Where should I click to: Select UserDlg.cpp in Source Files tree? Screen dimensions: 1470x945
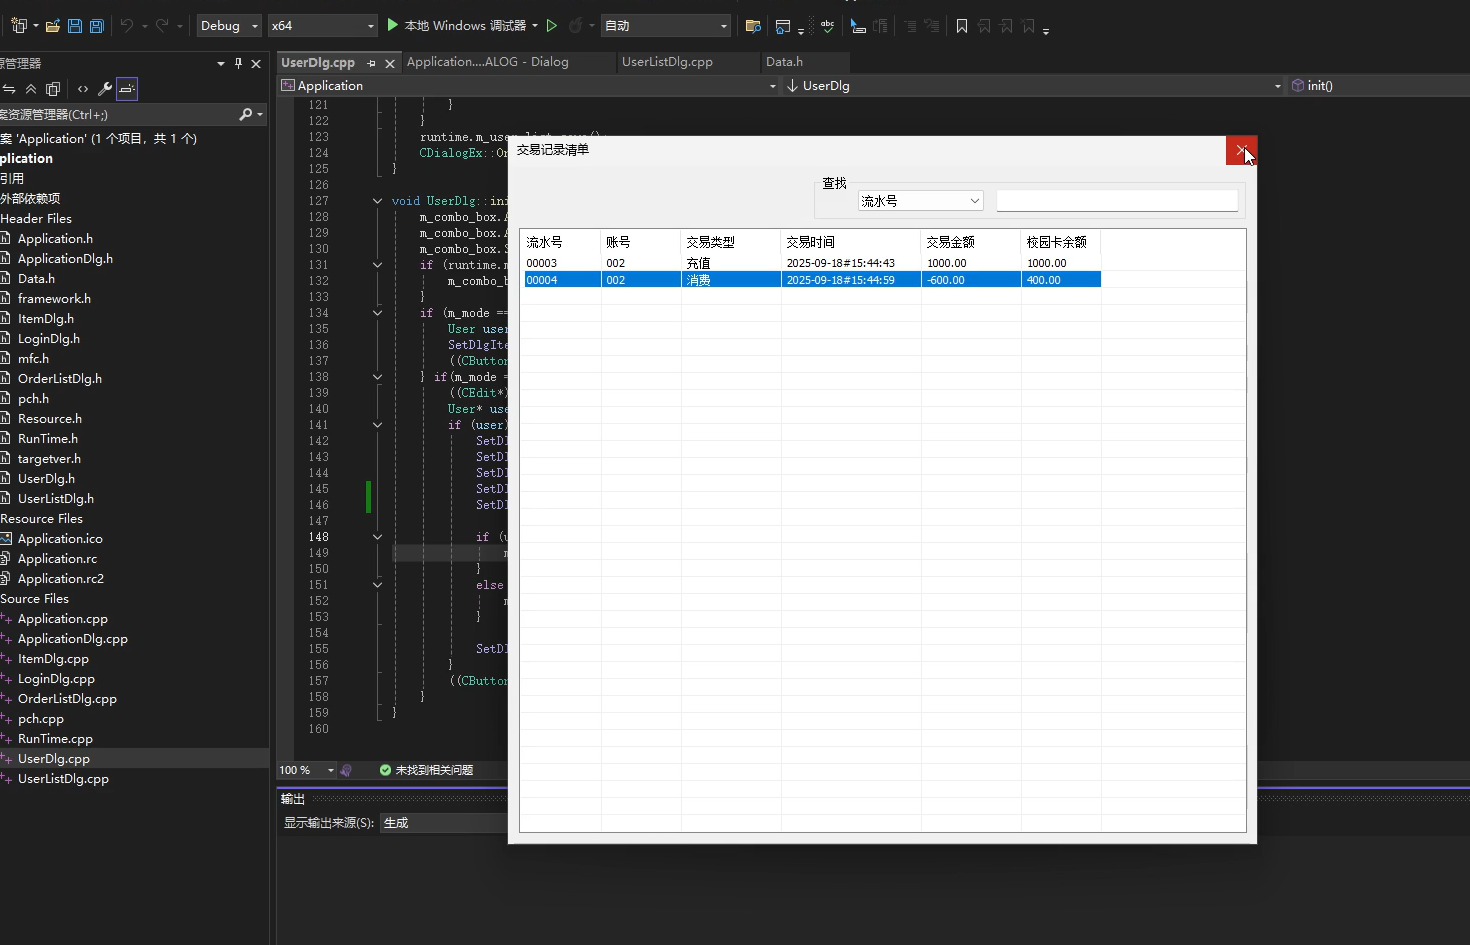54,758
